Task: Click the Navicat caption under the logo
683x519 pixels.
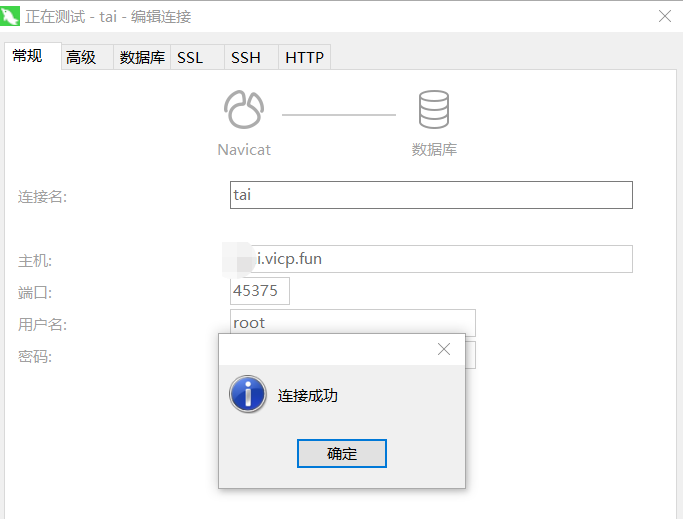Action: [x=244, y=150]
